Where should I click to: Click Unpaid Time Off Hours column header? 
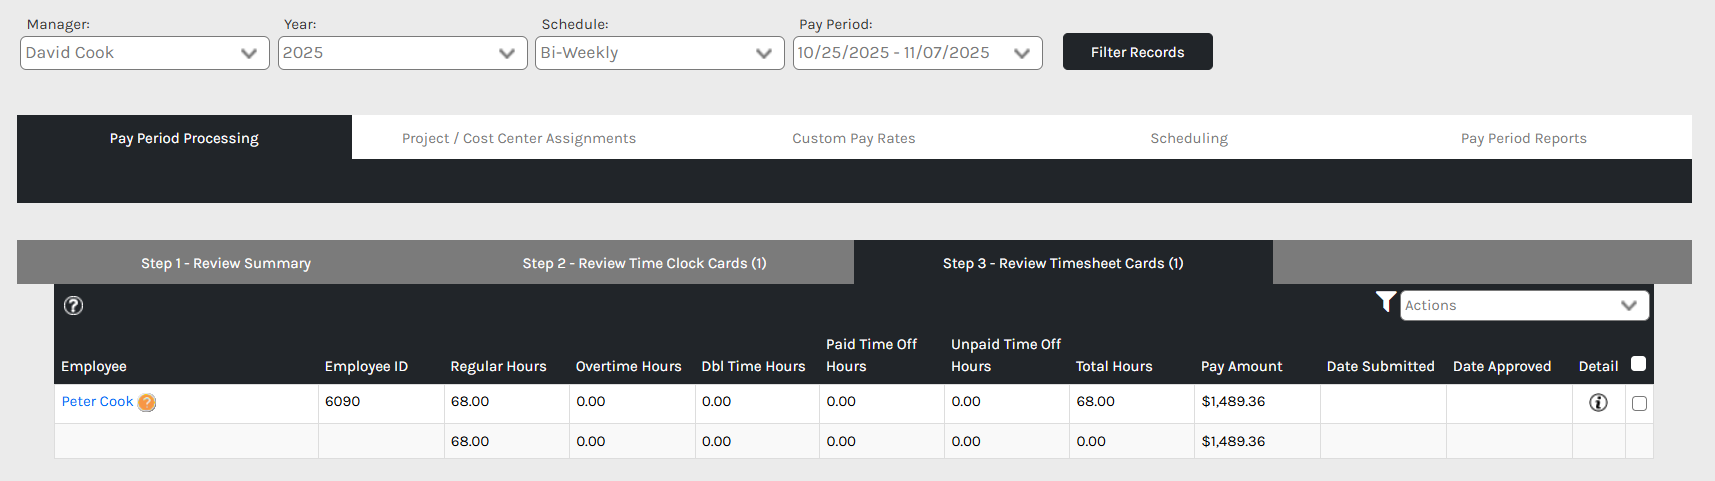click(x=1006, y=355)
